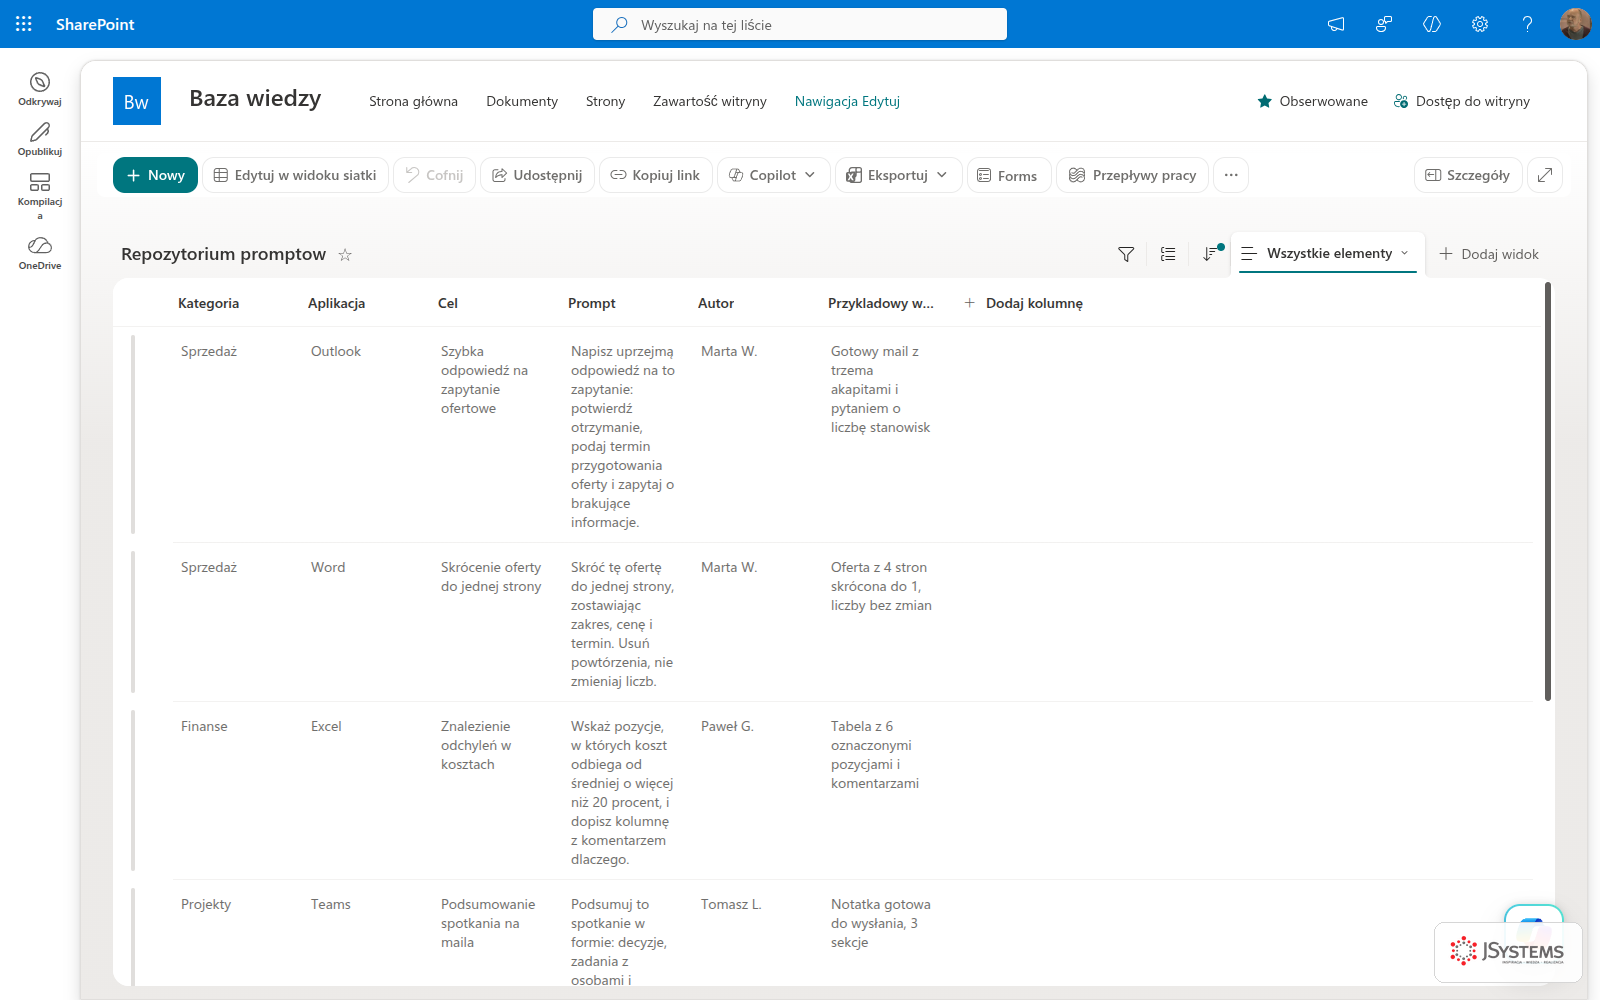
Task: Open the Autor column header menu
Action: point(716,303)
